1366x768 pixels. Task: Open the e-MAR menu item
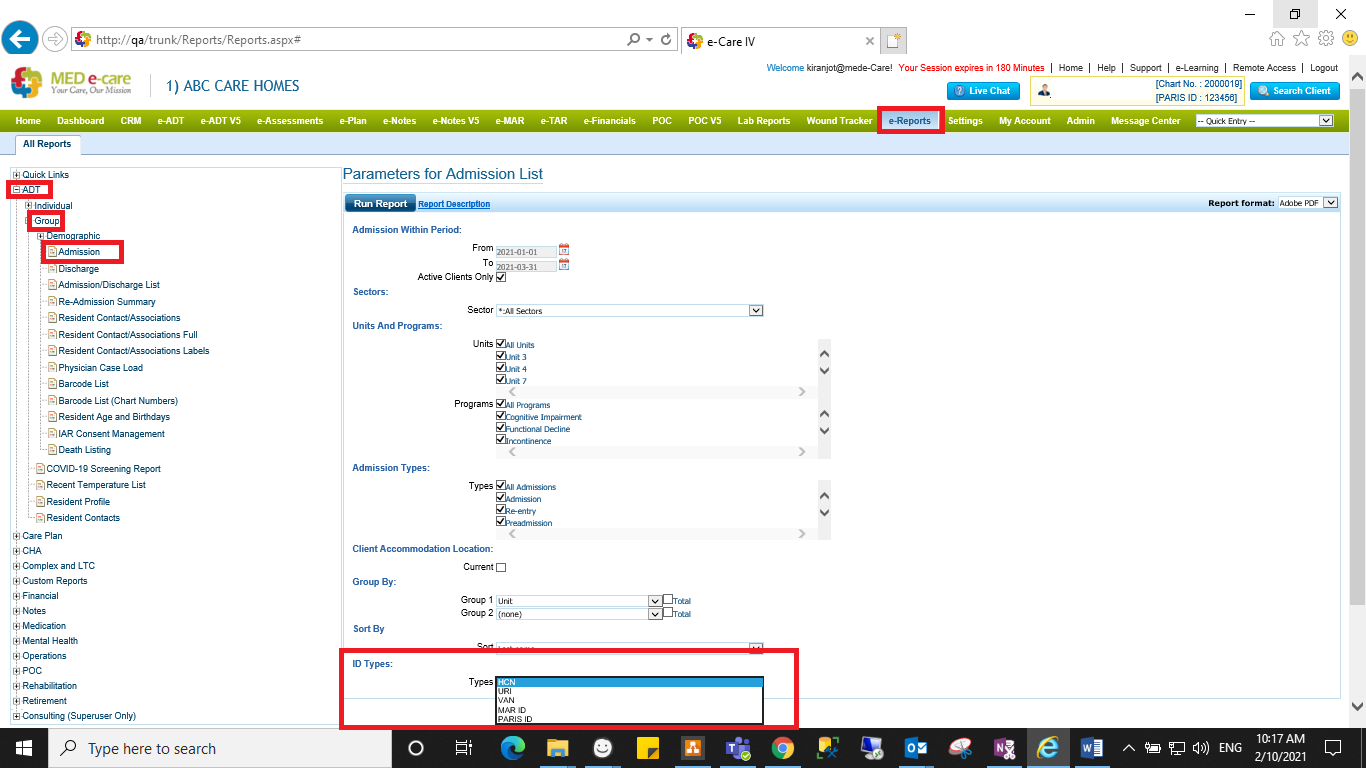[x=510, y=121]
